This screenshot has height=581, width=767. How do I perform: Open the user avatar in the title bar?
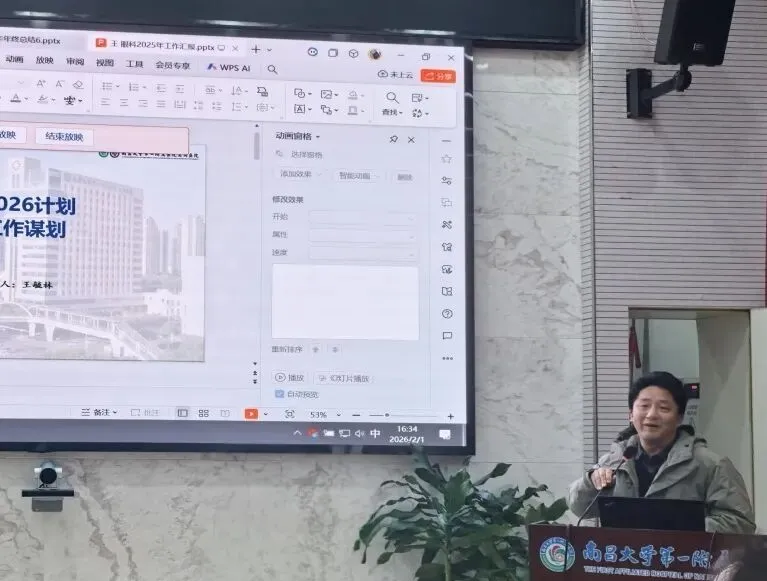(x=375, y=54)
